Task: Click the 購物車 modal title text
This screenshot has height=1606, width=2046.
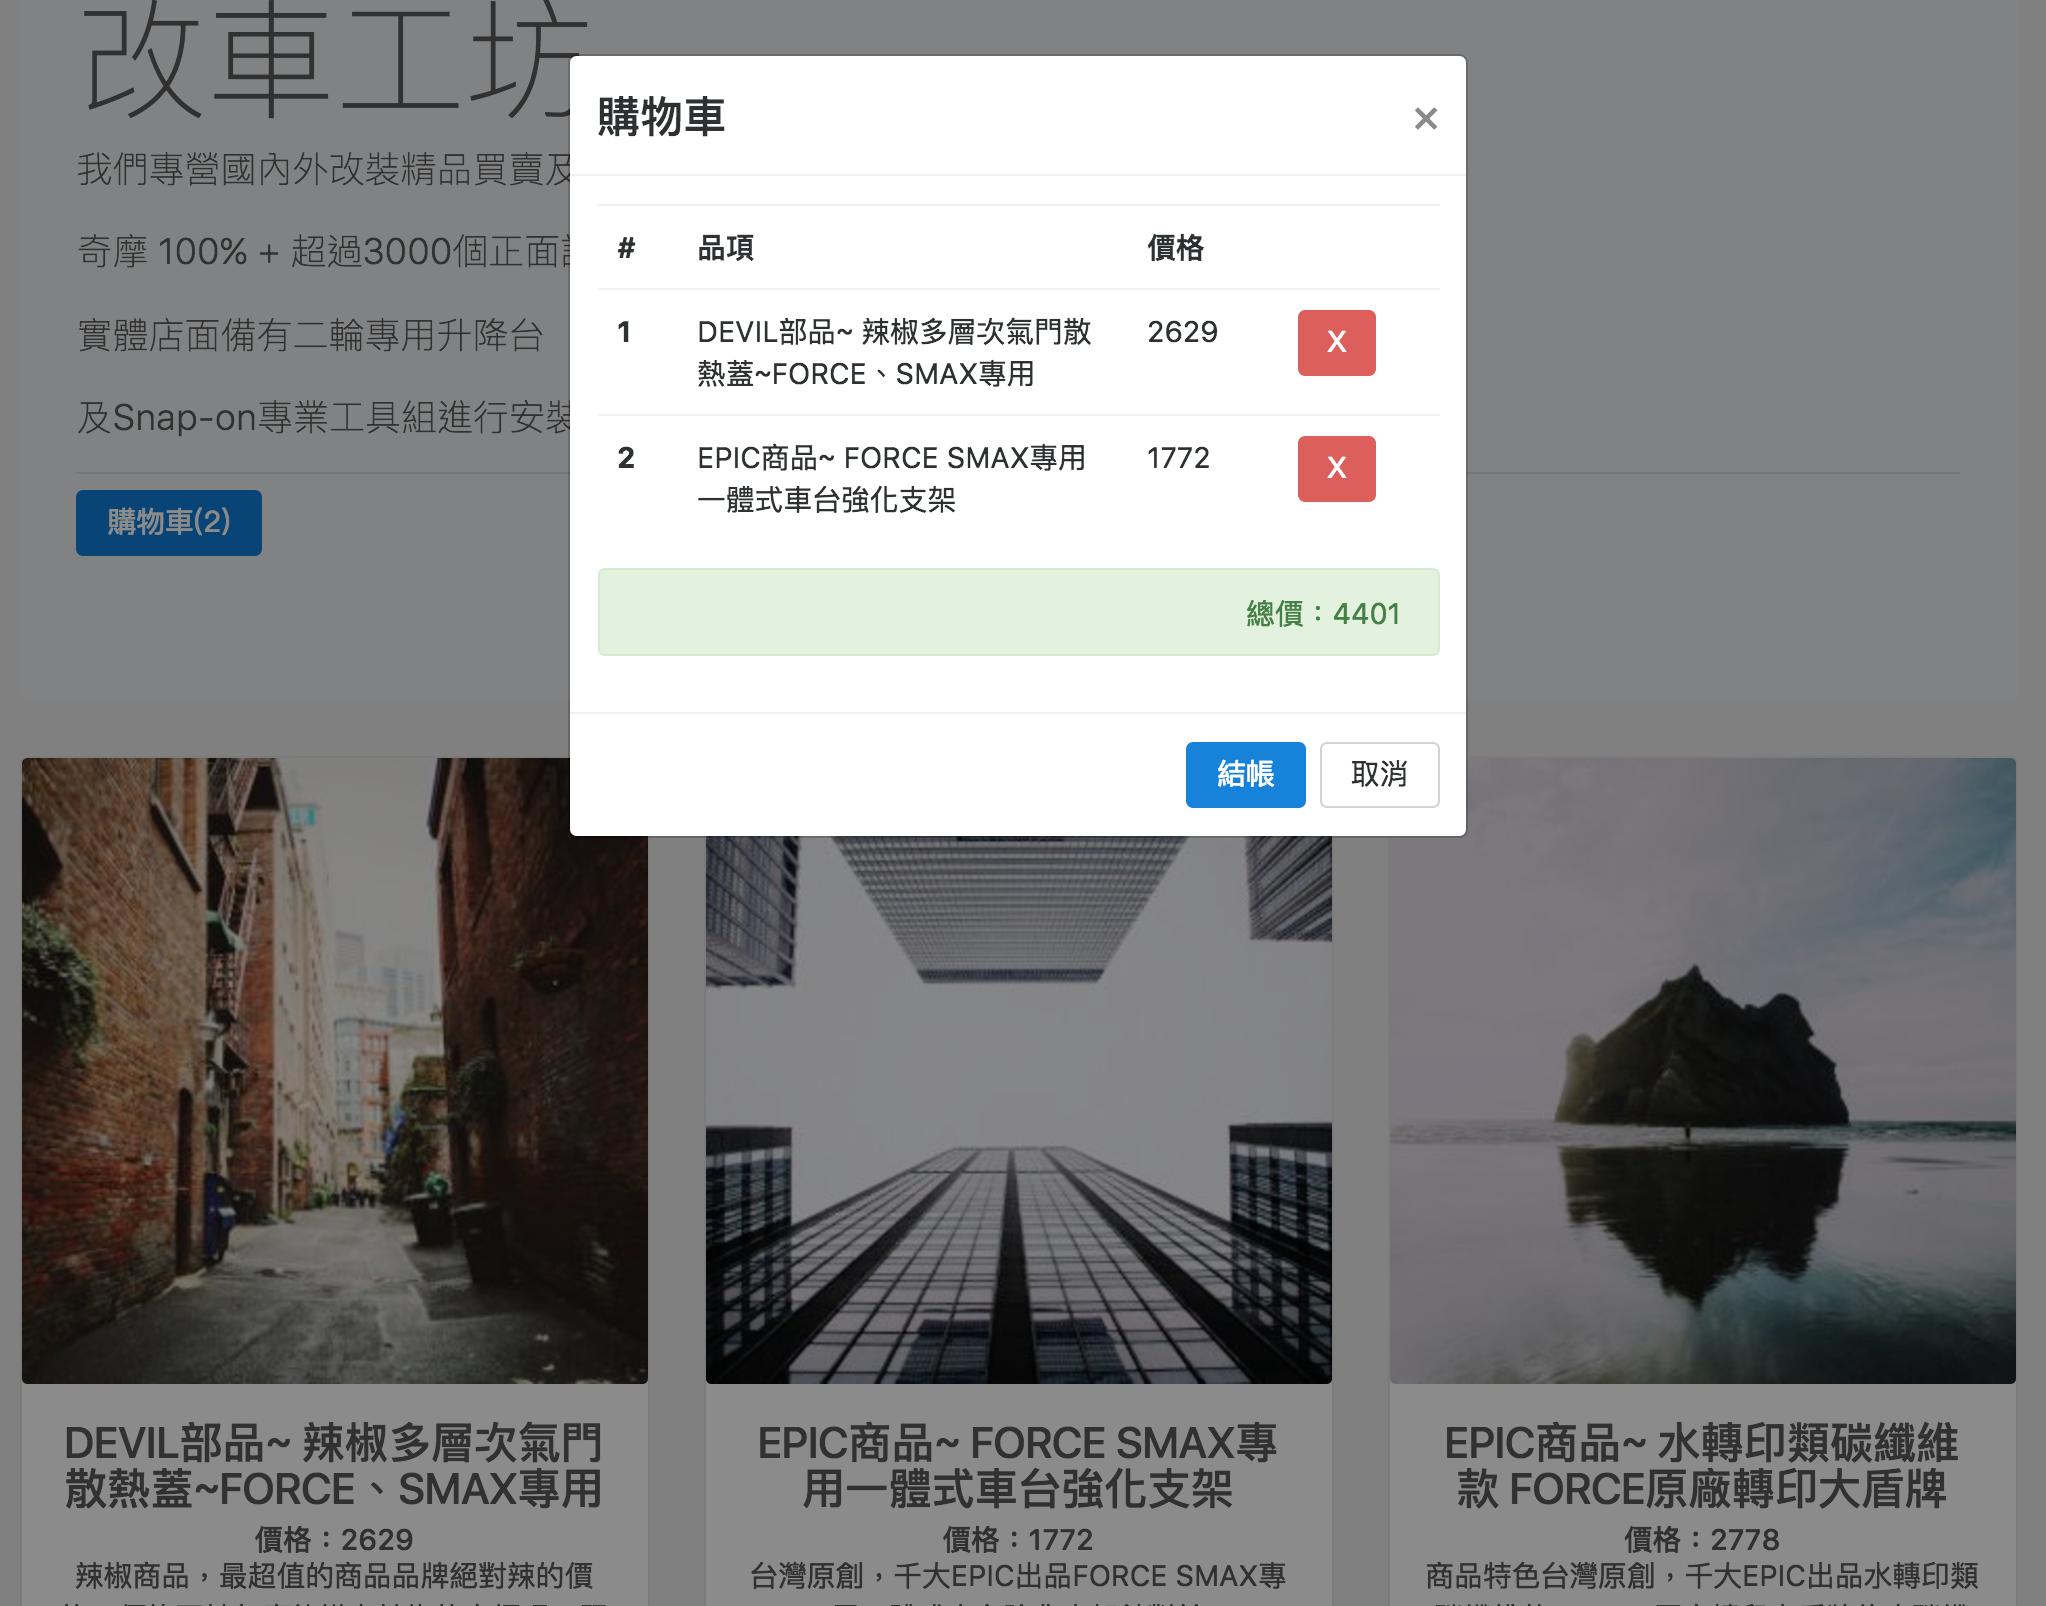Action: (x=661, y=117)
